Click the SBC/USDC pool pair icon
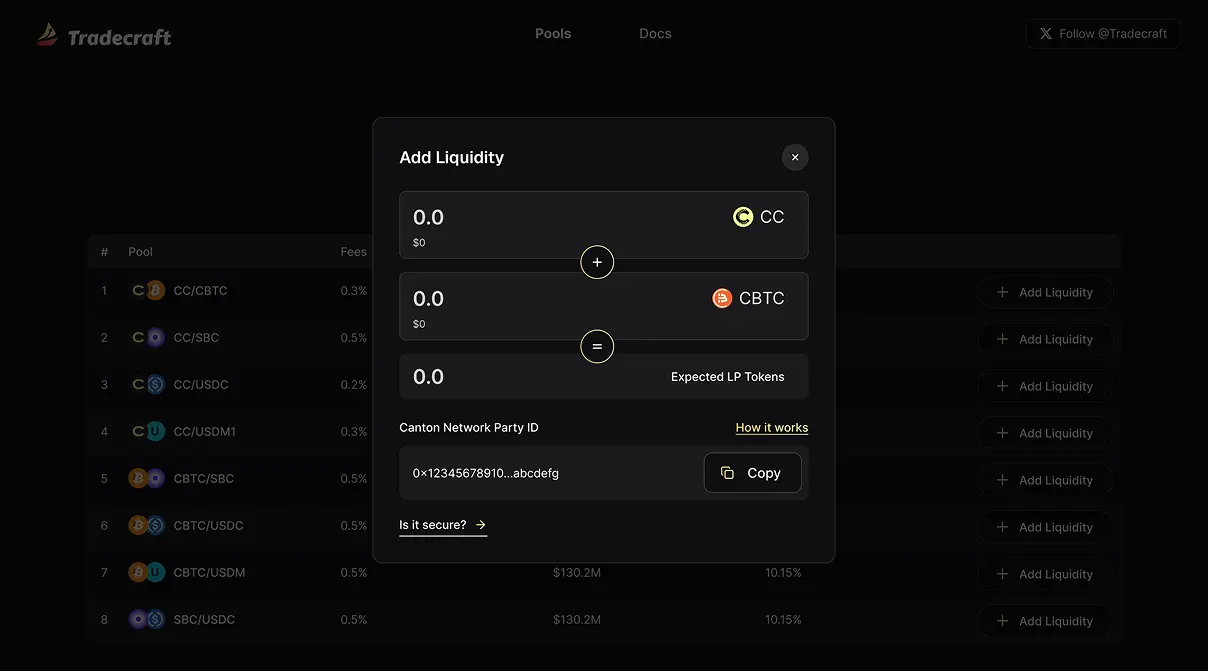The height and width of the screenshot is (672, 1208). click(147, 620)
